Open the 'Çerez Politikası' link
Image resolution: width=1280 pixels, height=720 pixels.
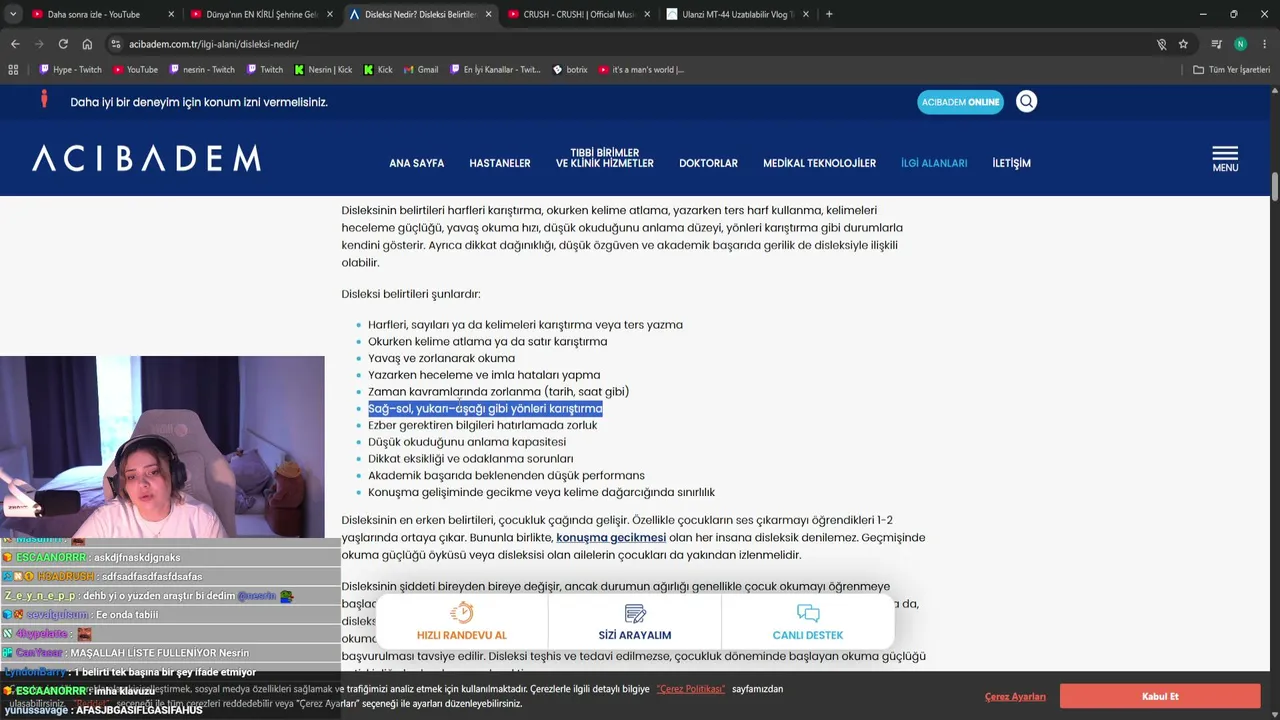coord(690,689)
